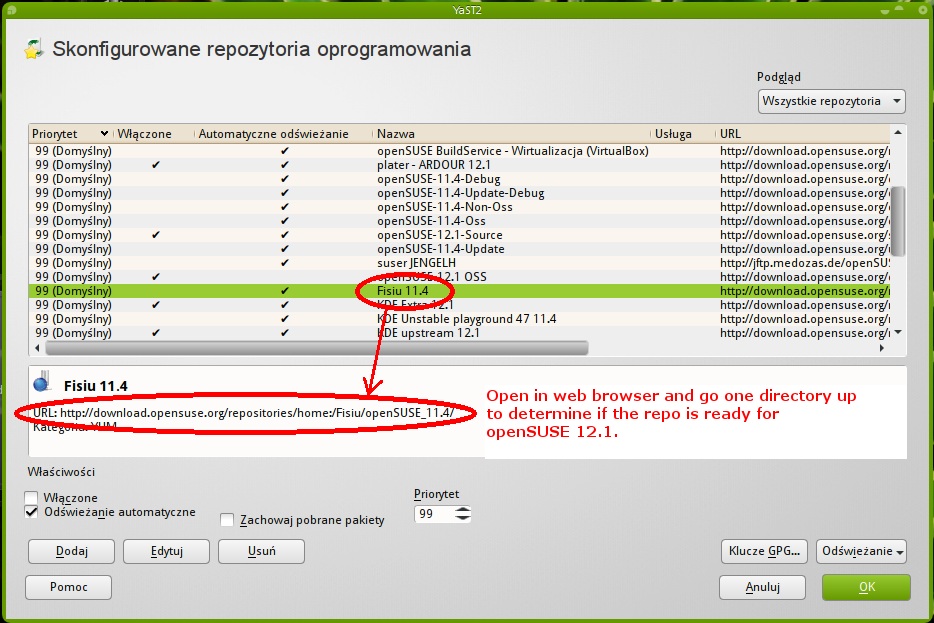Select openSUSE-11.4-Update-Debug repository
934x623 pixels.
(459, 193)
